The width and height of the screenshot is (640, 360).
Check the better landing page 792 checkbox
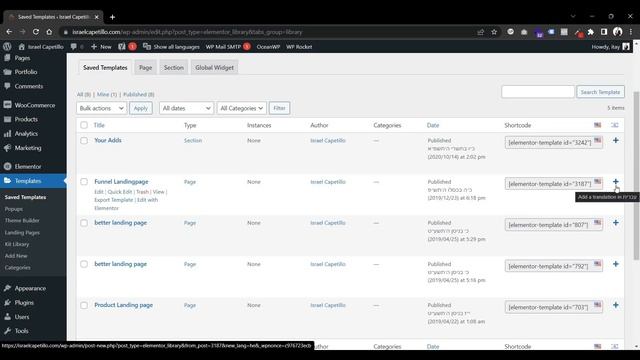click(84, 264)
